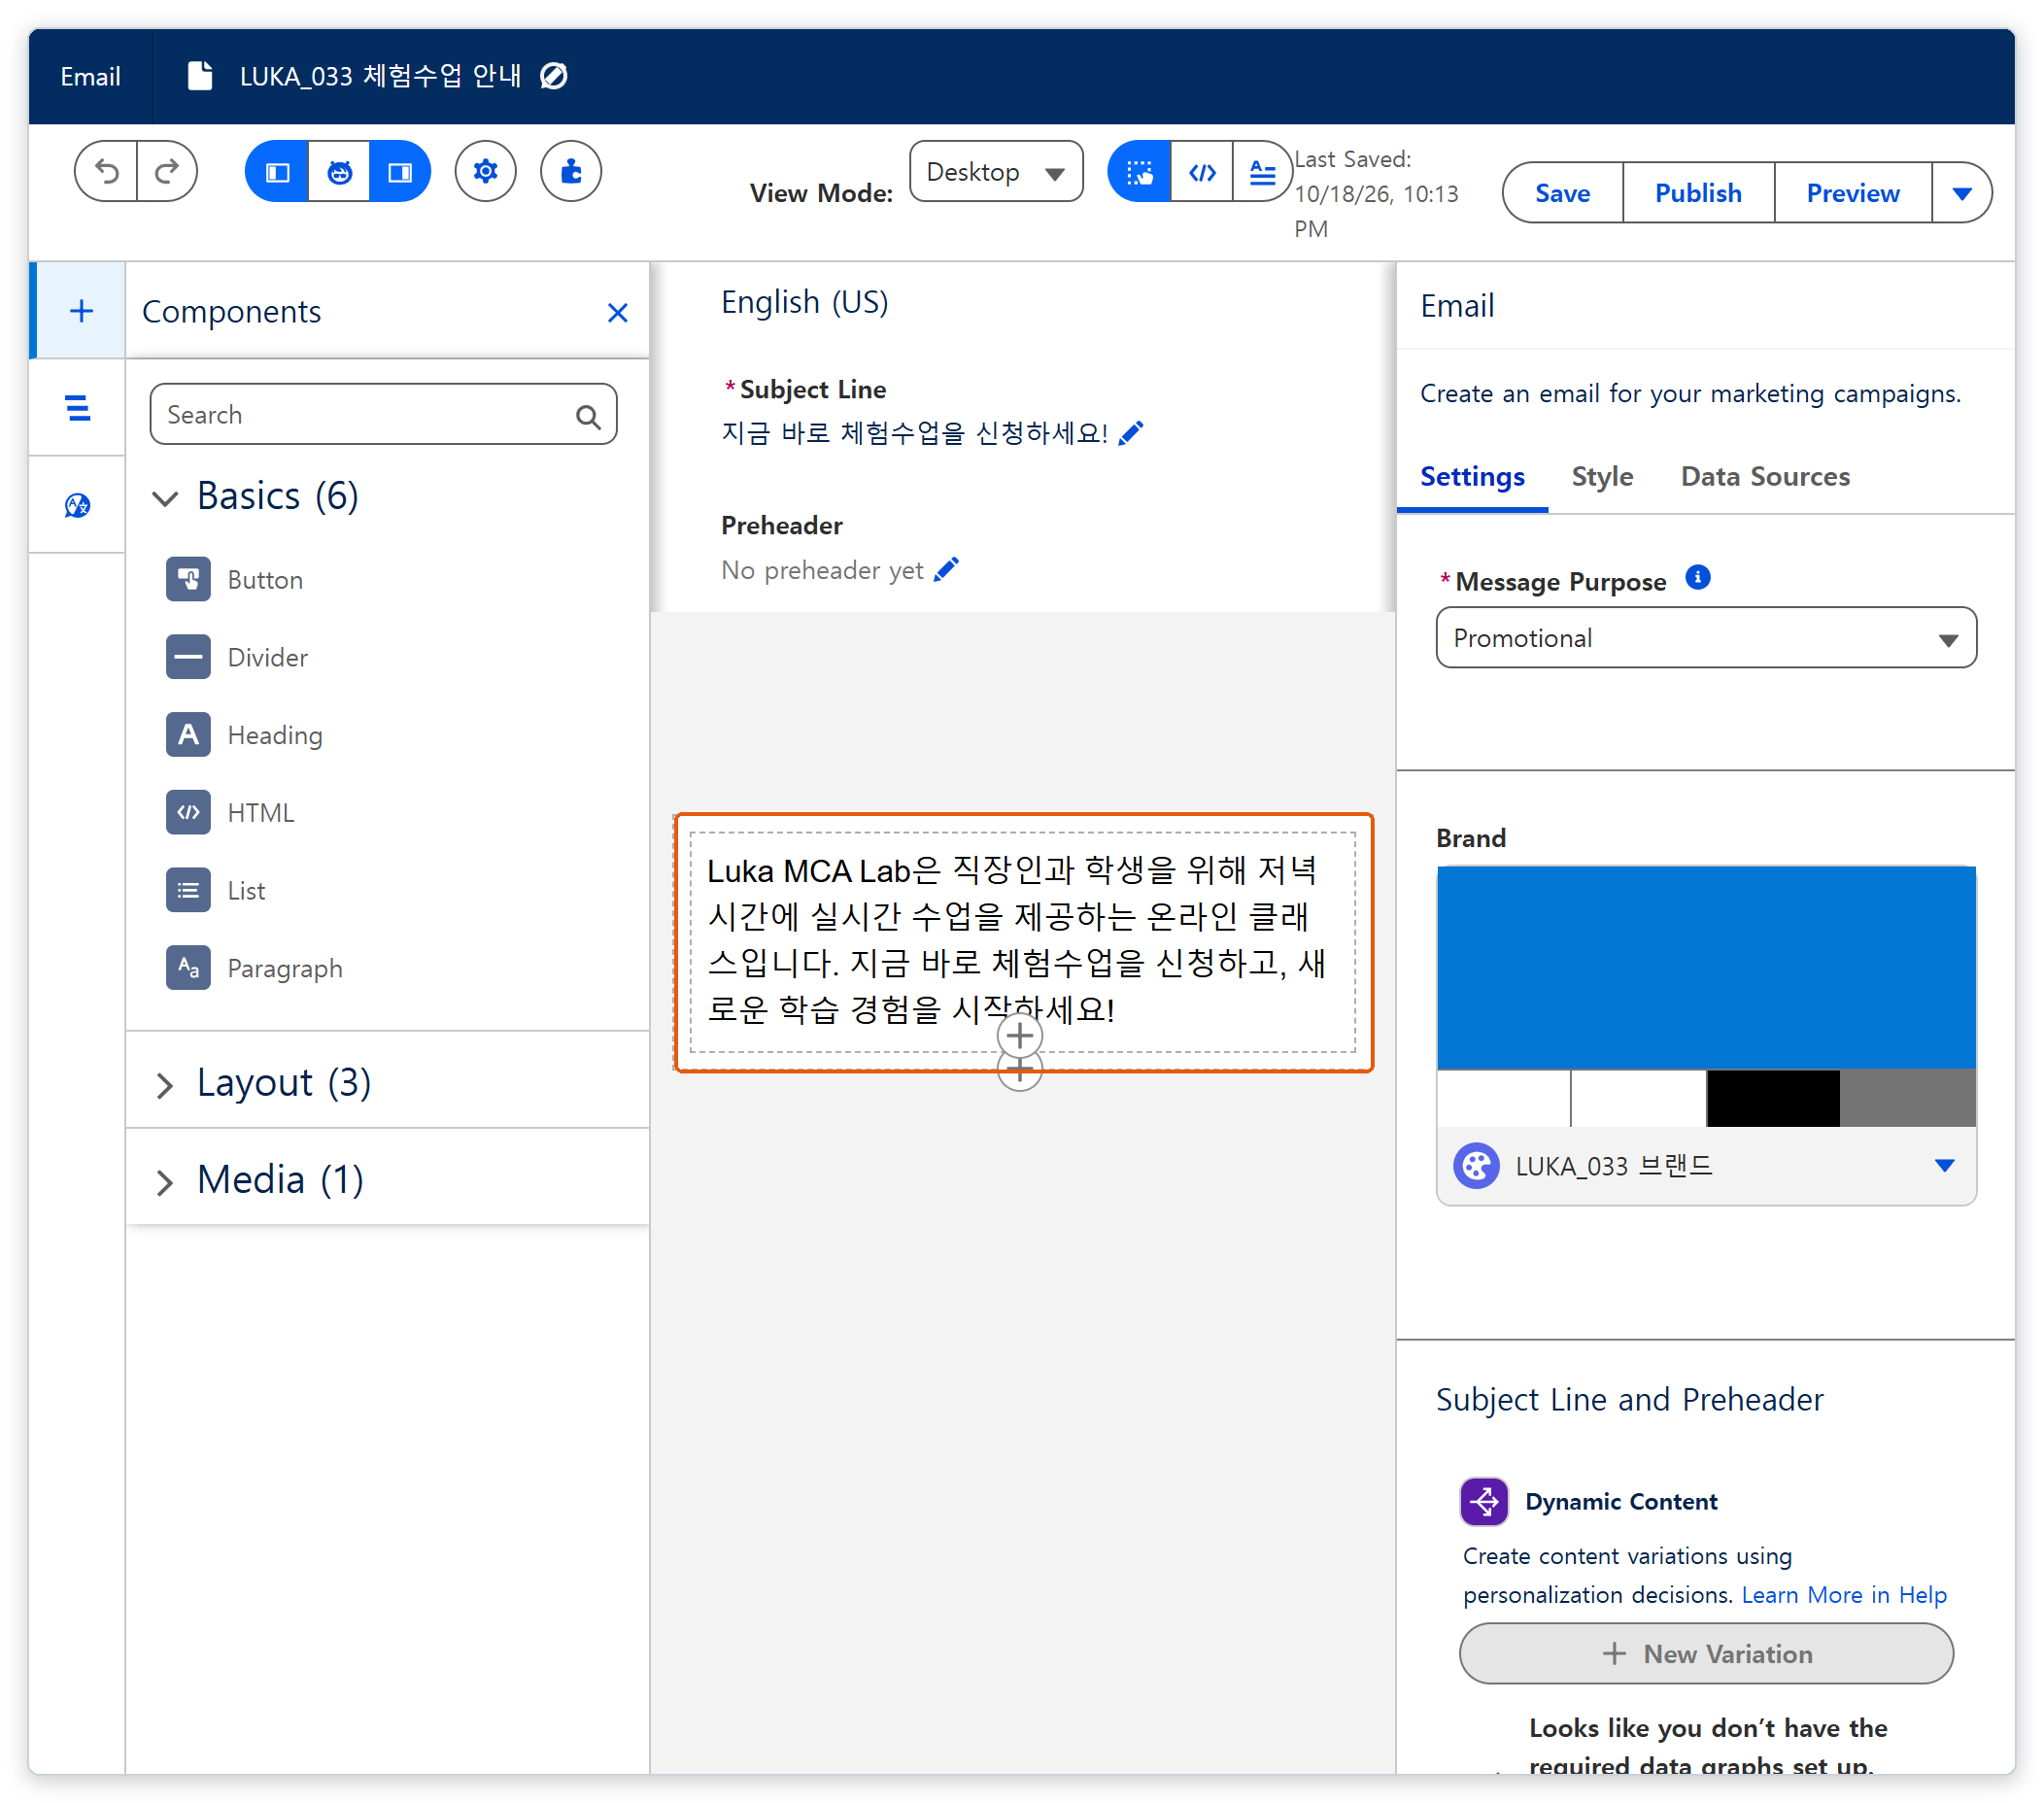
Task: Switch to plain text view mode
Action: 1262,172
